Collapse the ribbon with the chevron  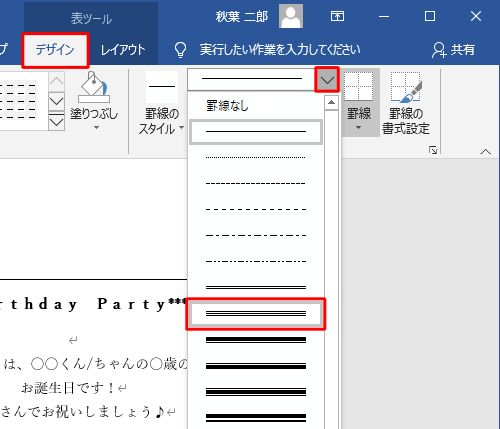tap(485, 152)
